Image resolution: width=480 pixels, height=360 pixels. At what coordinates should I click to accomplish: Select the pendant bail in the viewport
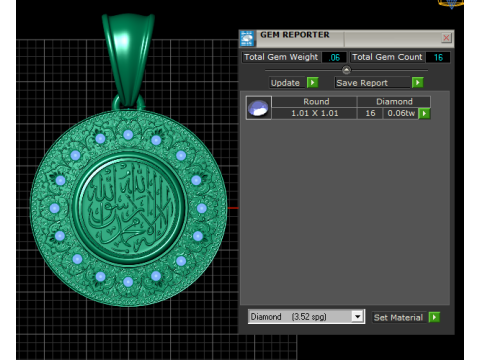coord(128,60)
